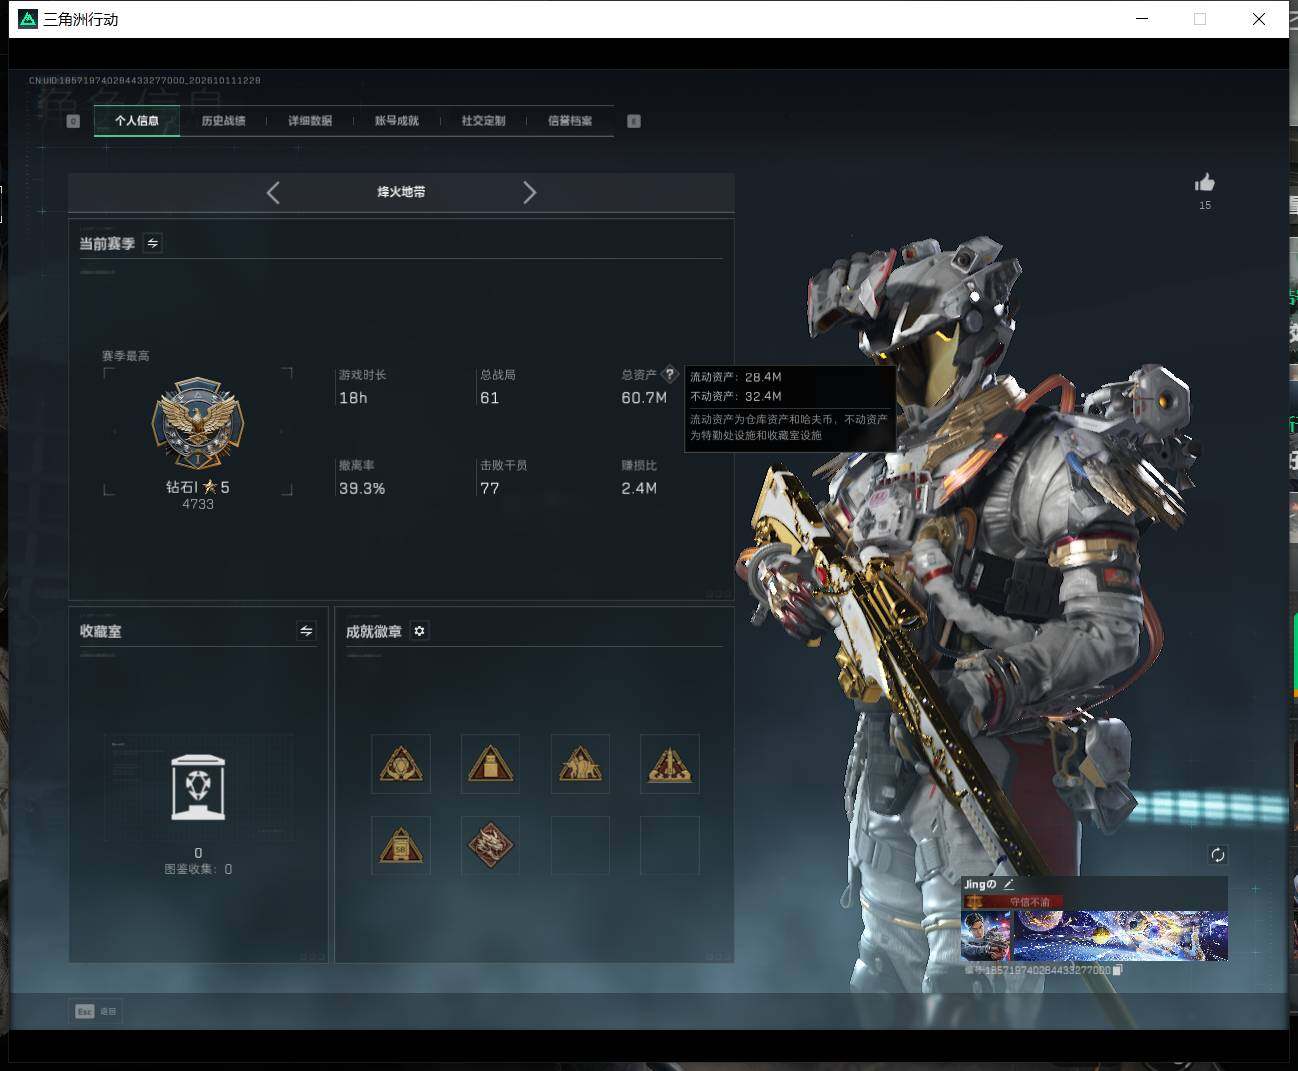Click the 钻石I rank eagle emblem
Image resolution: width=1298 pixels, height=1071 pixels.
(x=198, y=423)
